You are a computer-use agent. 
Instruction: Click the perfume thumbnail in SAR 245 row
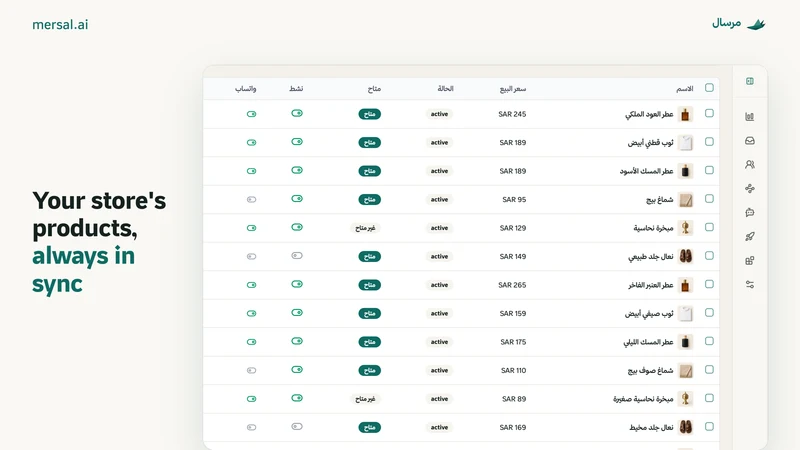pyautogui.click(x=685, y=114)
